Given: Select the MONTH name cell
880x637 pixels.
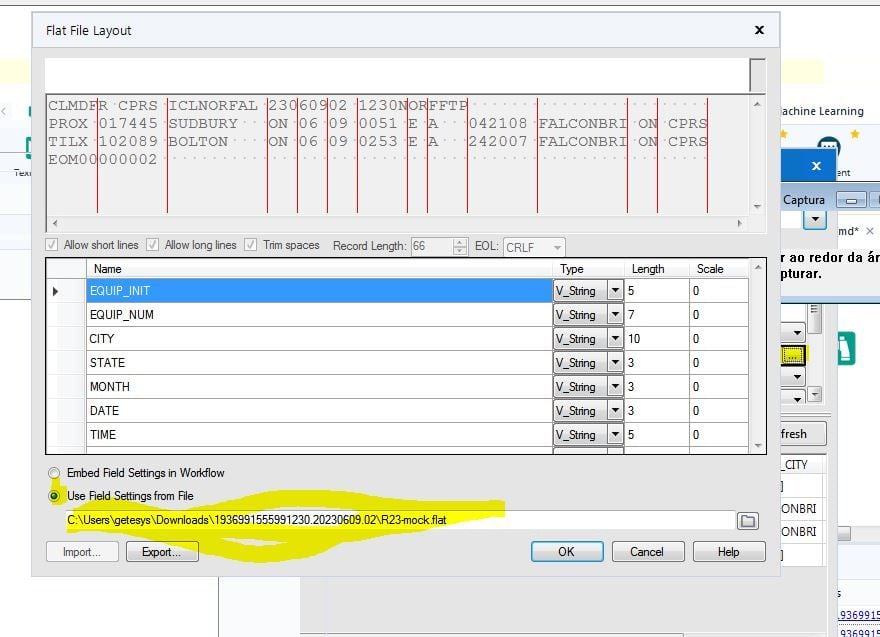Looking at the screenshot, I should tap(319, 387).
